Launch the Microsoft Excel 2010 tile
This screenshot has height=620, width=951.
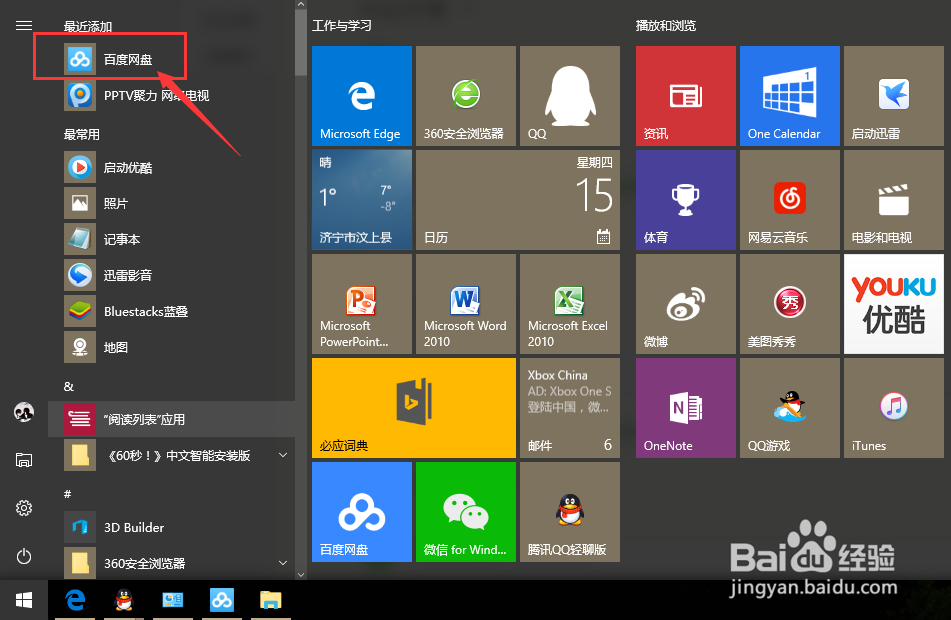(x=570, y=304)
